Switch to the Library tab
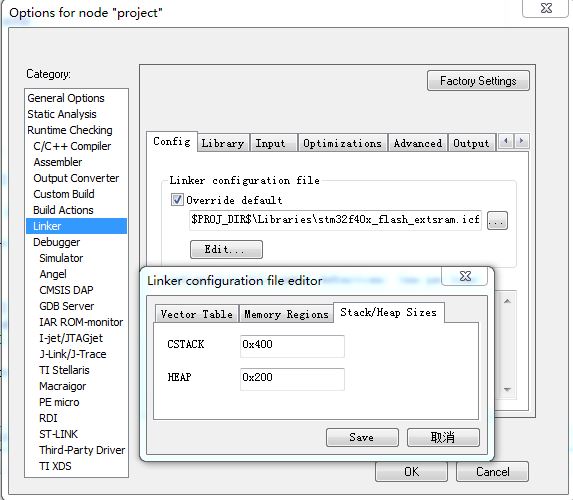Screen dimensions: 573x500 [223, 143]
